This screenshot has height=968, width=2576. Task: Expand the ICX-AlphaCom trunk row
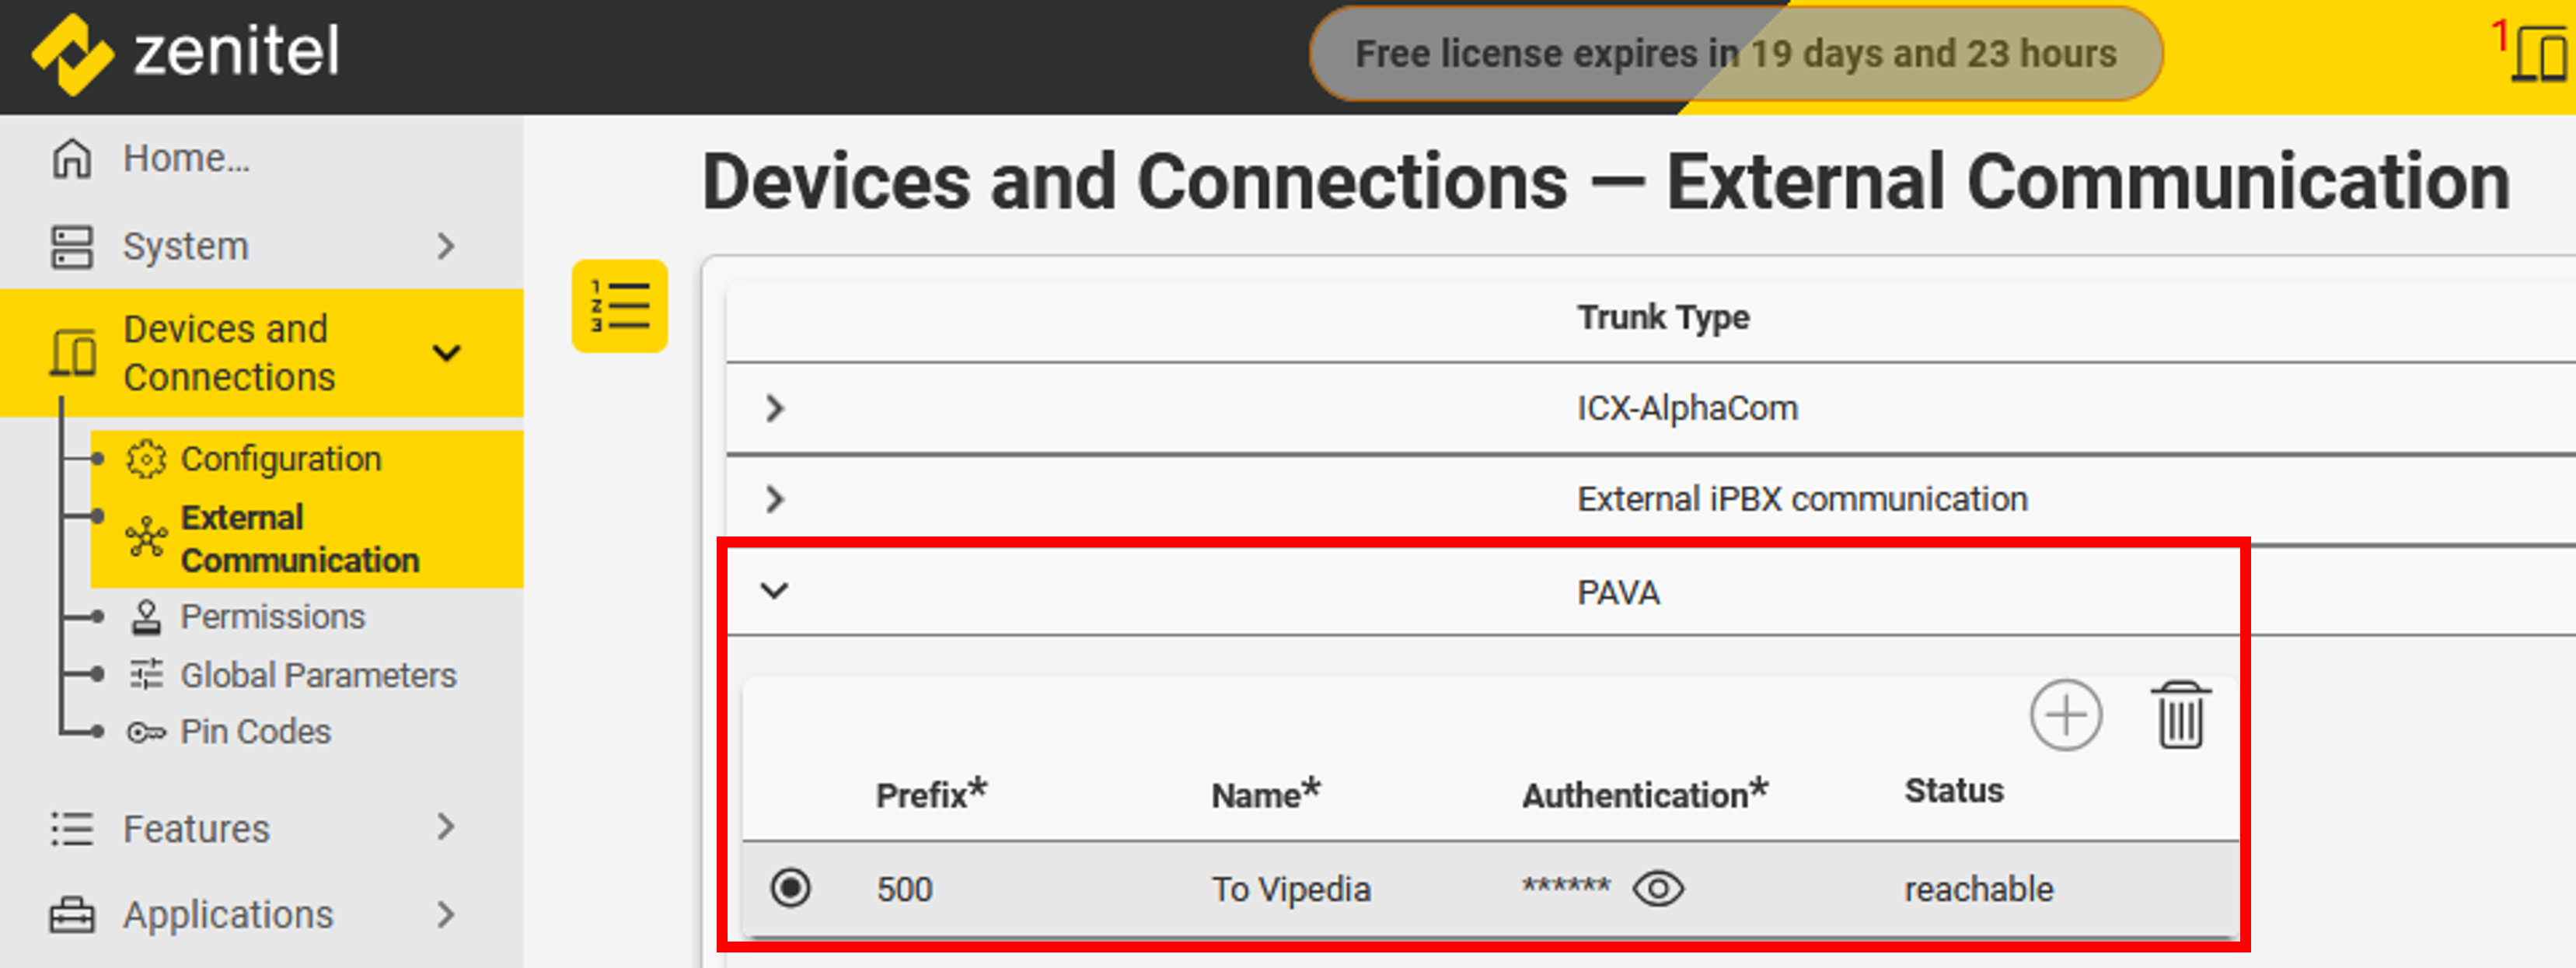tap(774, 408)
